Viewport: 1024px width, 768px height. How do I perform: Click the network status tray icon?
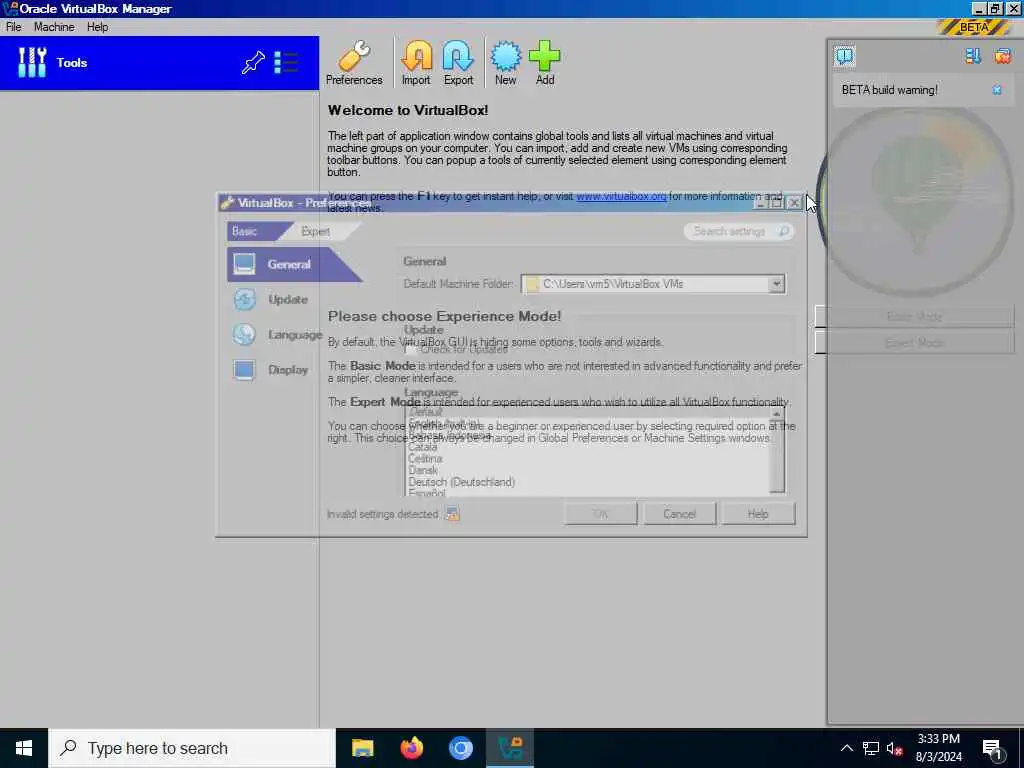(x=871, y=748)
